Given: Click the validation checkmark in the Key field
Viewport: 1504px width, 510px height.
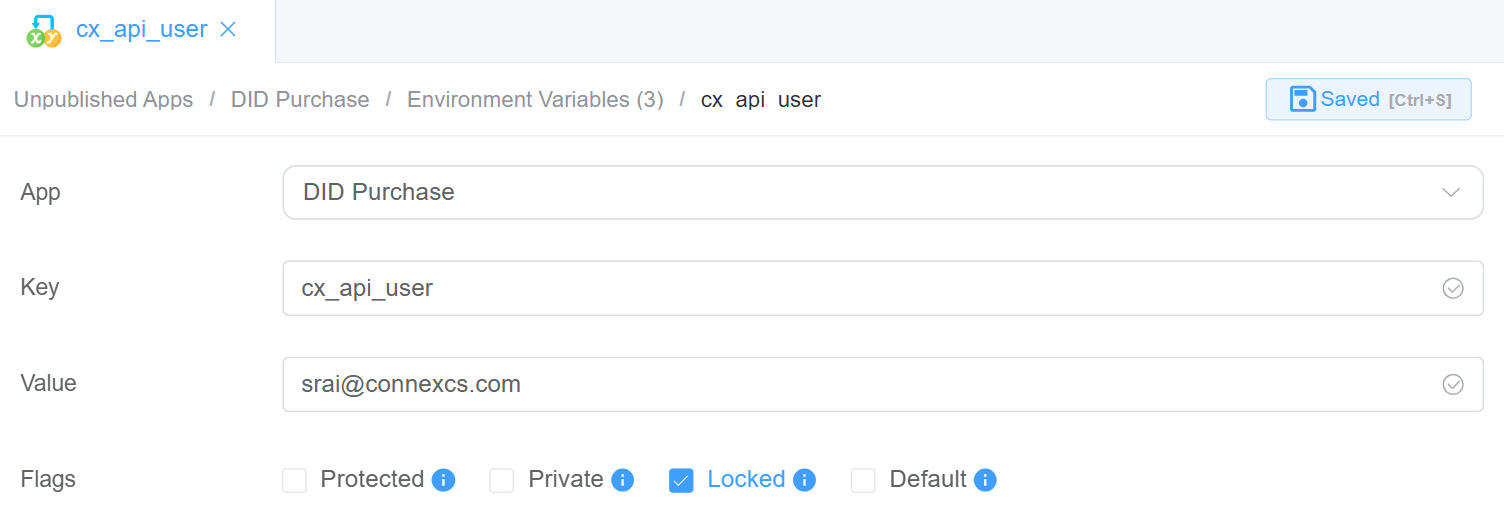Looking at the screenshot, I should (1453, 289).
